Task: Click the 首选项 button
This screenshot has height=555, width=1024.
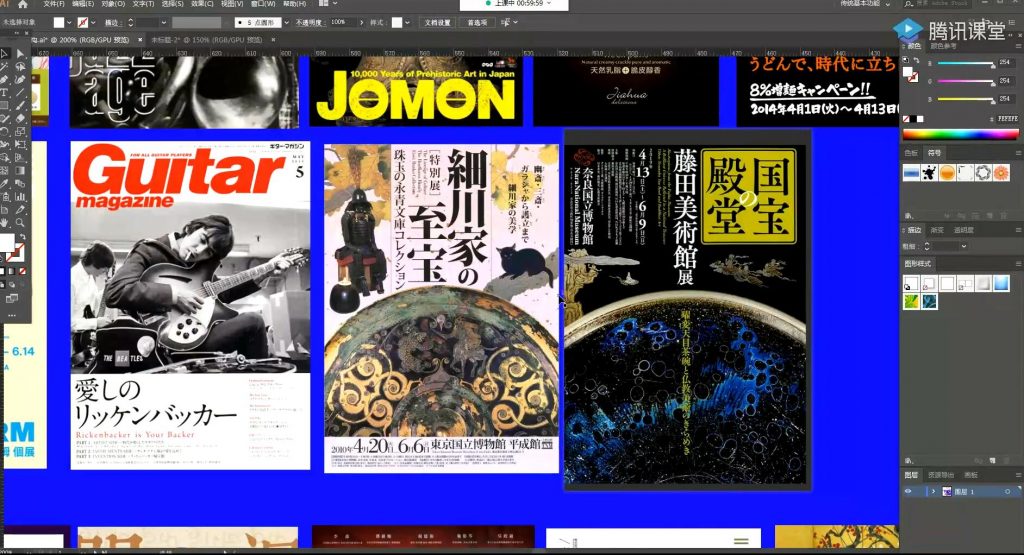Action: coord(477,22)
